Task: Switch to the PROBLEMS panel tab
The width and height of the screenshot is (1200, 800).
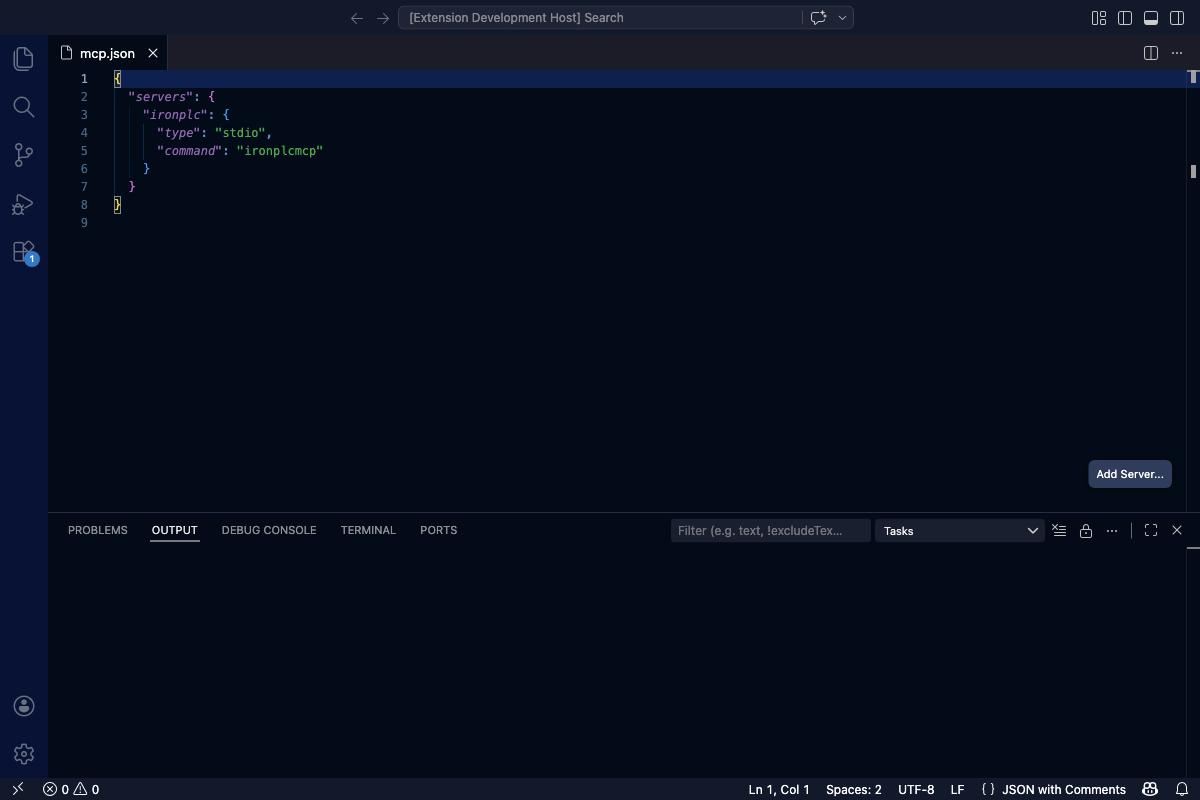Action: tap(98, 530)
